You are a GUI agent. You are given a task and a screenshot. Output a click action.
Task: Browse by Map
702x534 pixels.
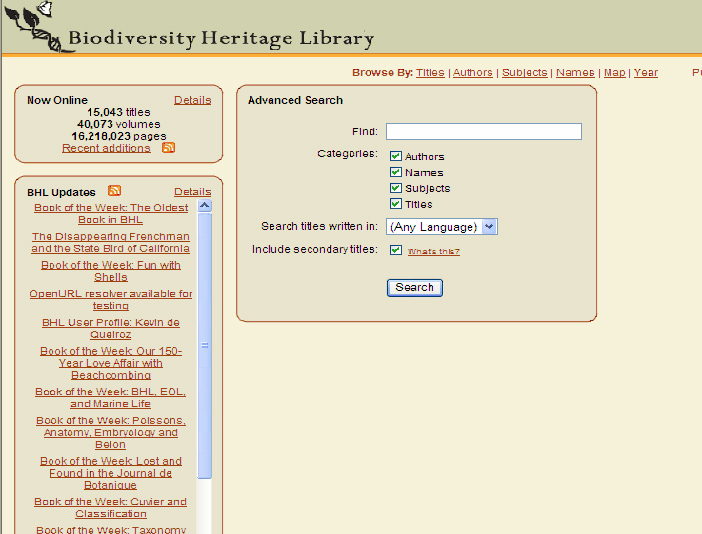point(614,73)
